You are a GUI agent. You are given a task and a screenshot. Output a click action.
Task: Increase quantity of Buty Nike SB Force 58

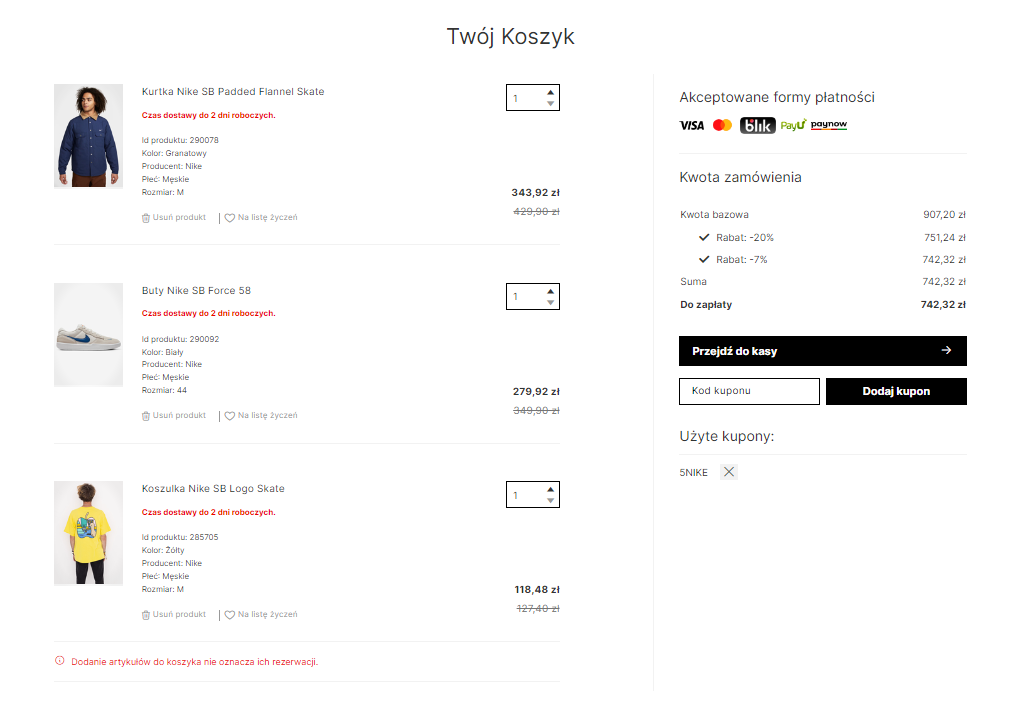tap(550, 291)
